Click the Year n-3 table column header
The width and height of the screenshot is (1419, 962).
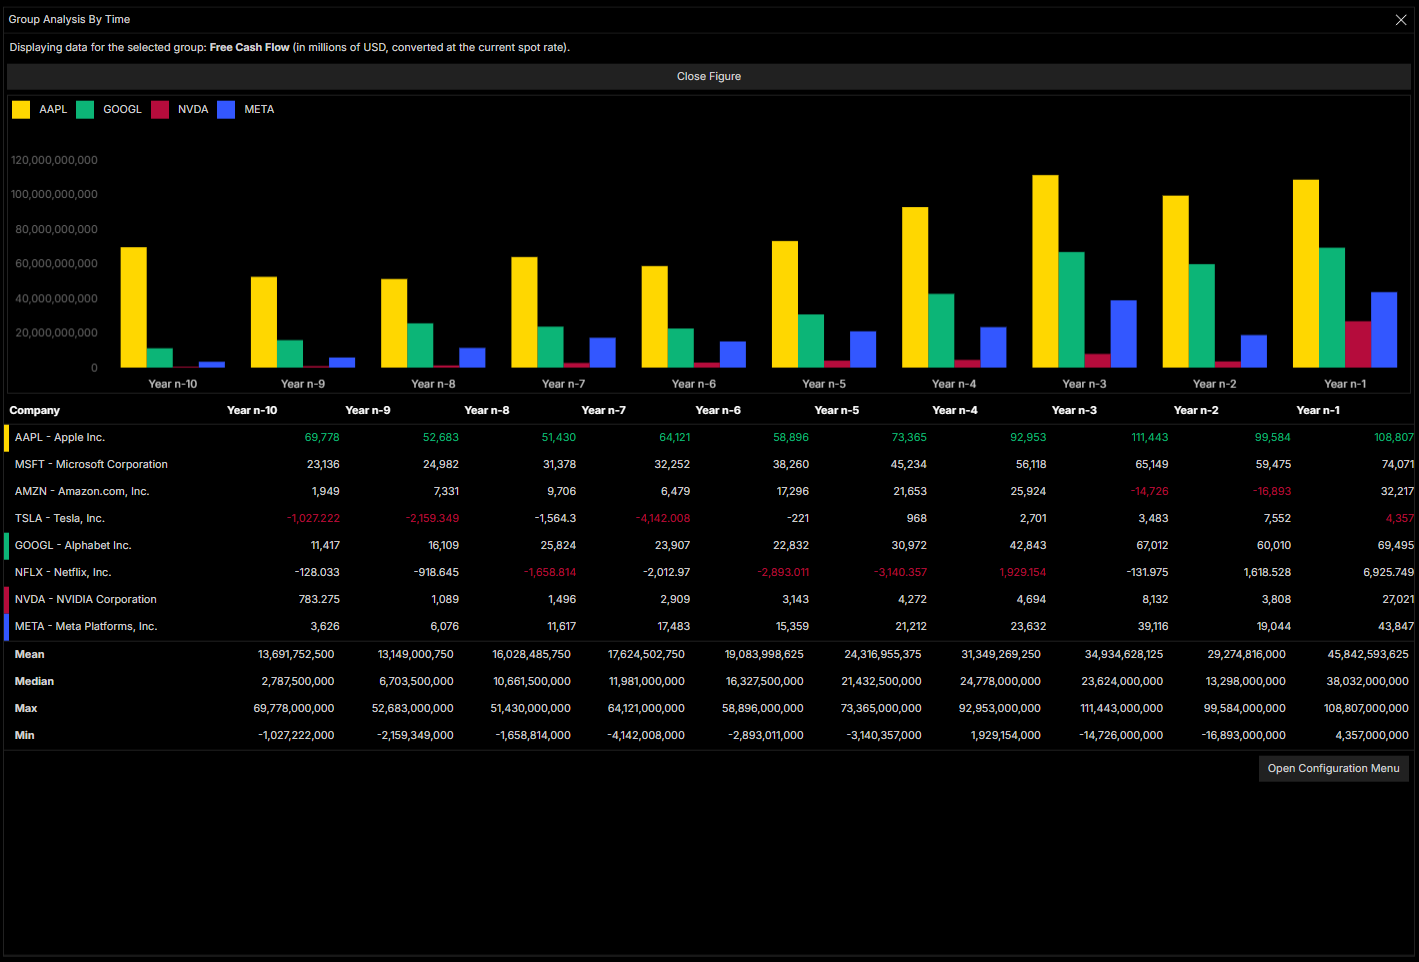(x=1074, y=410)
